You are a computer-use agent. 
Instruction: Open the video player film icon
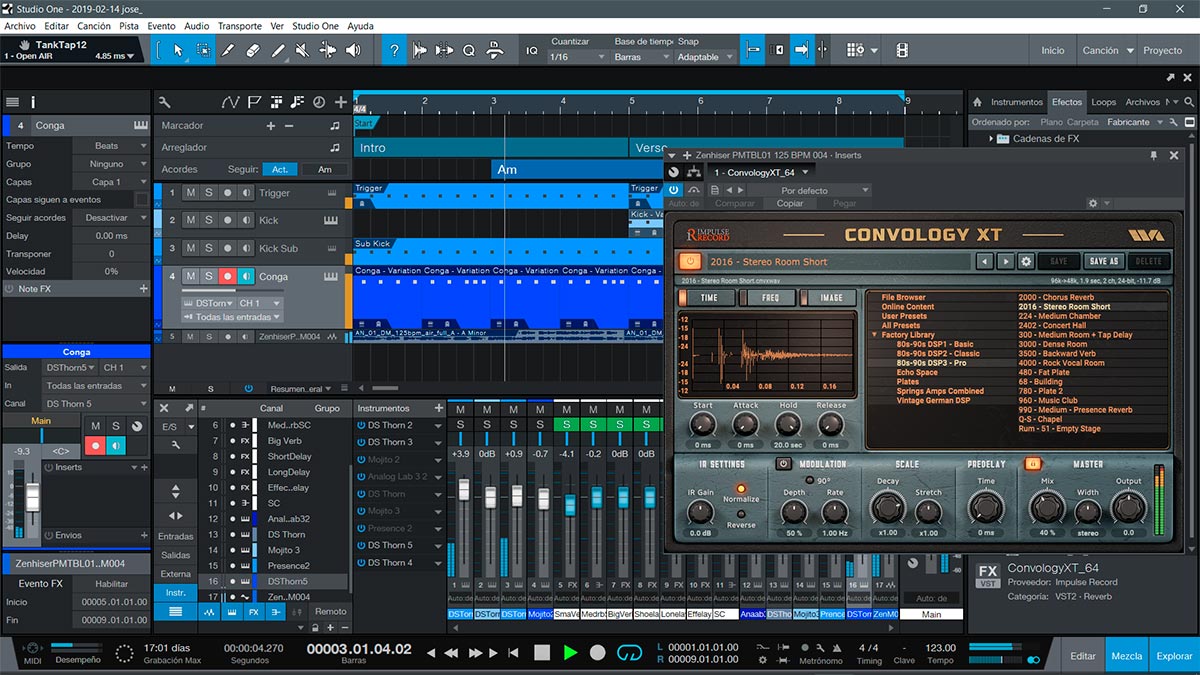(x=902, y=50)
